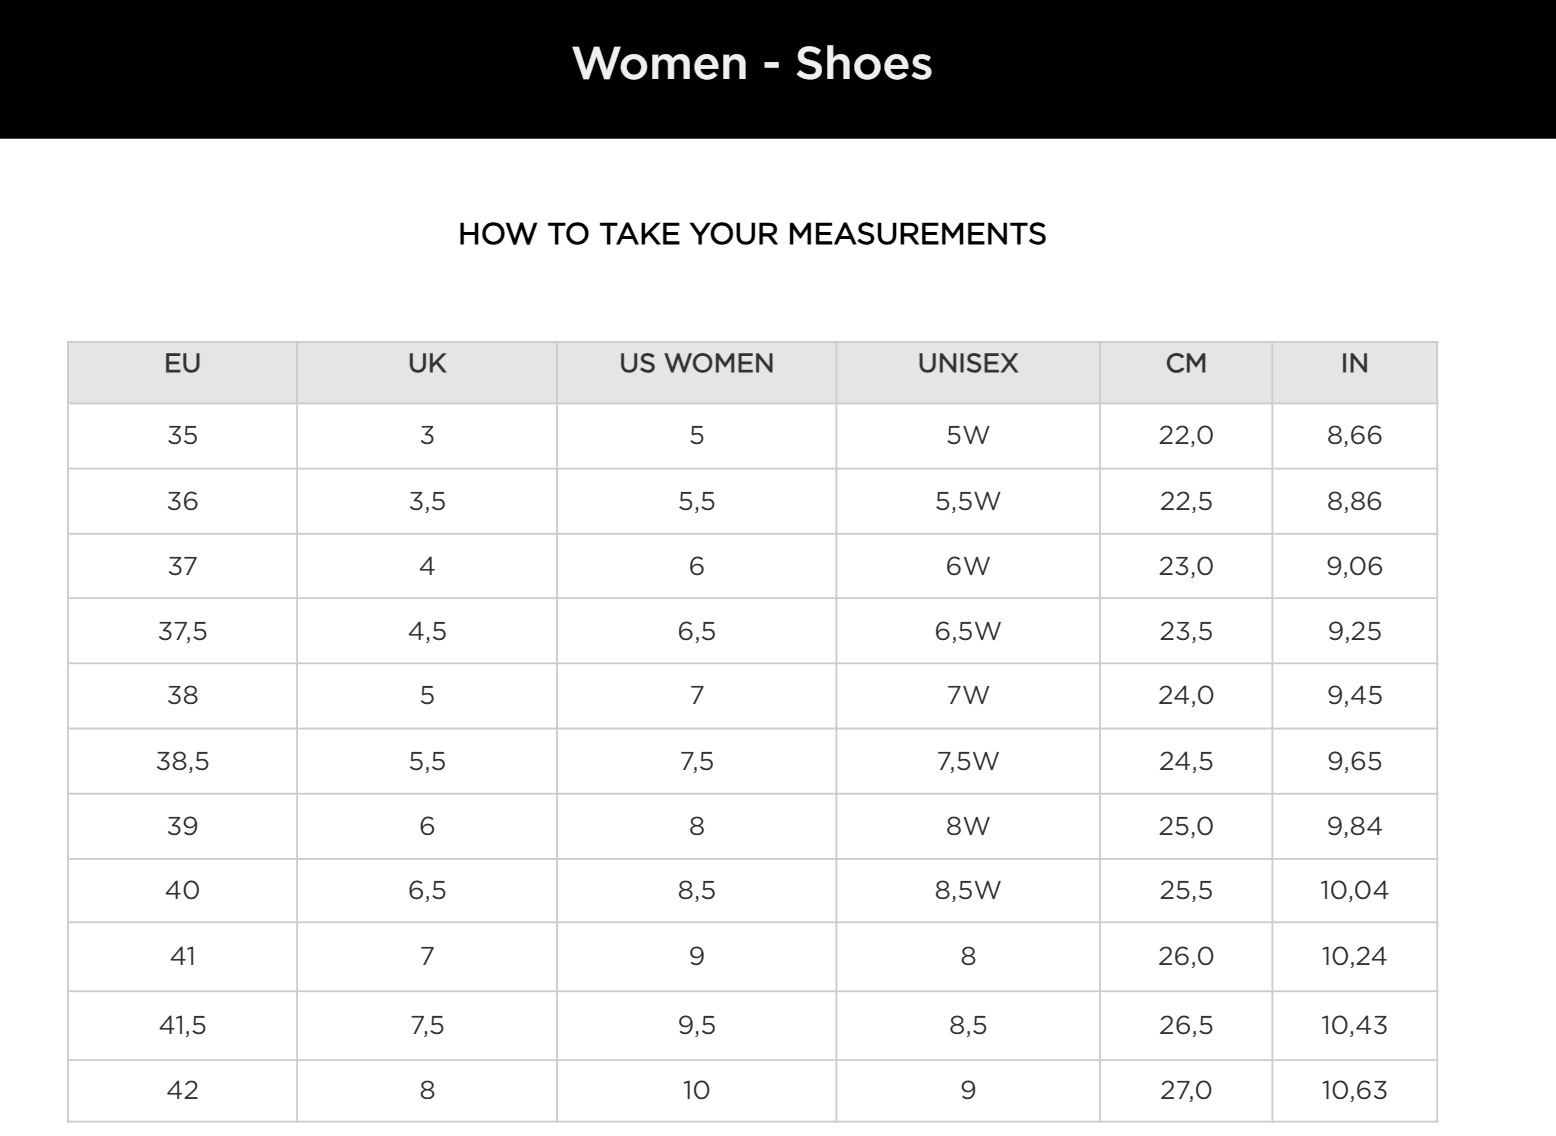This screenshot has width=1556, height=1136.
Task: Select the UK column header
Action: coord(427,364)
